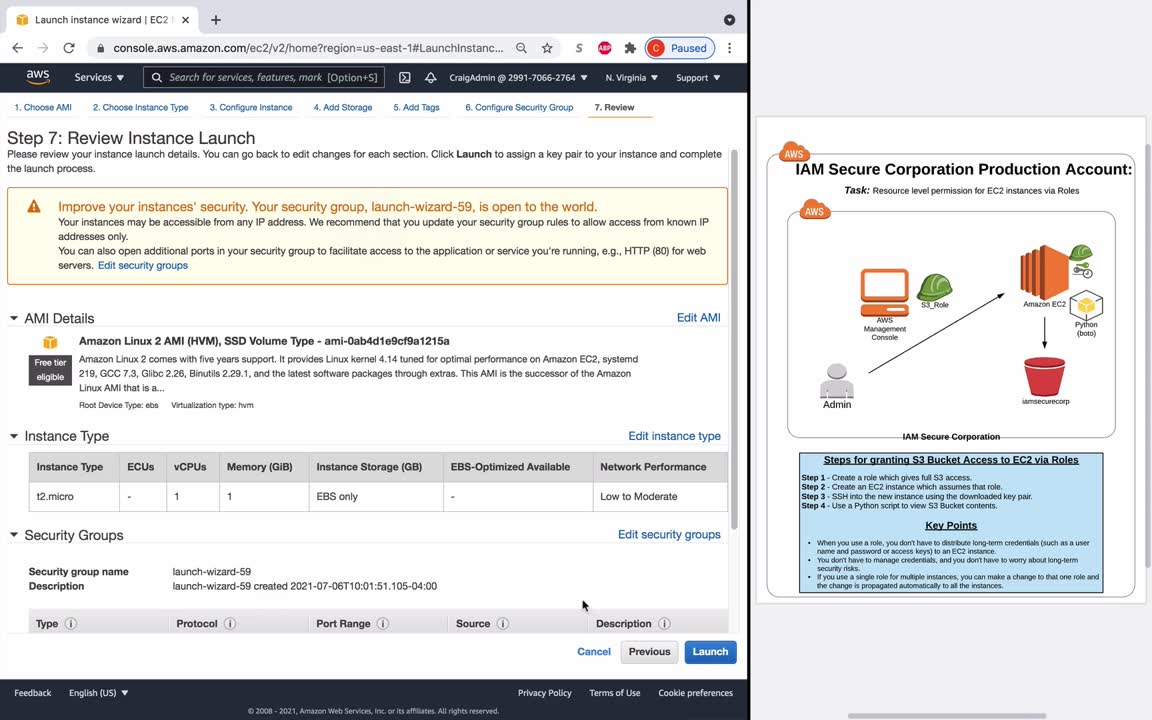Click info icon next to Type column
The width and height of the screenshot is (1152, 720).
(x=71, y=623)
